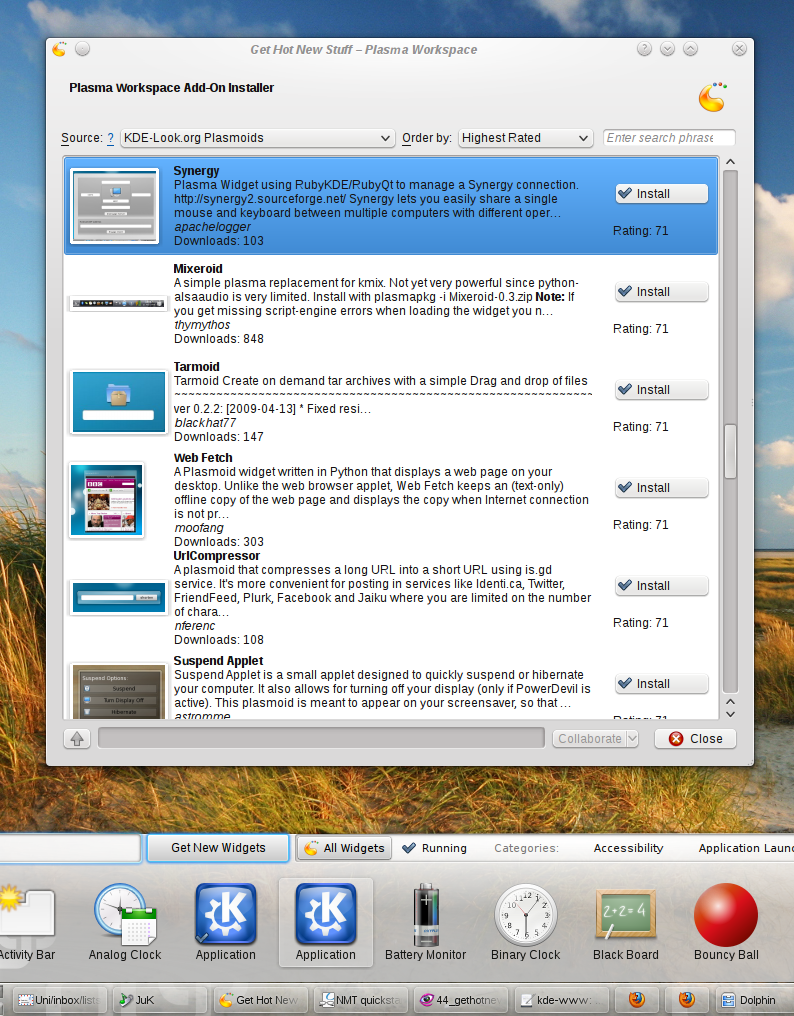The width and height of the screenshot is (794, 1016).
Task: Click the window menu icon in title bar
Action: (x=60, y=49)
